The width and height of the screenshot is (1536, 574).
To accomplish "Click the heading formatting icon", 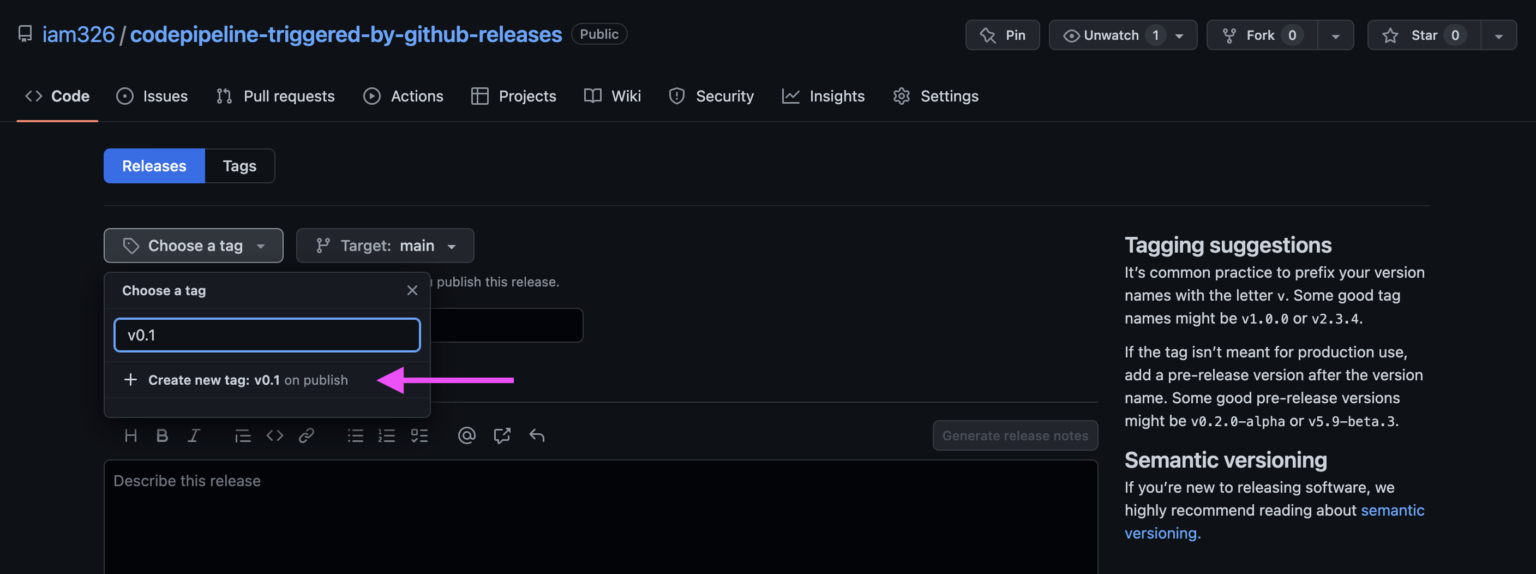I will [x=130, y=435].
